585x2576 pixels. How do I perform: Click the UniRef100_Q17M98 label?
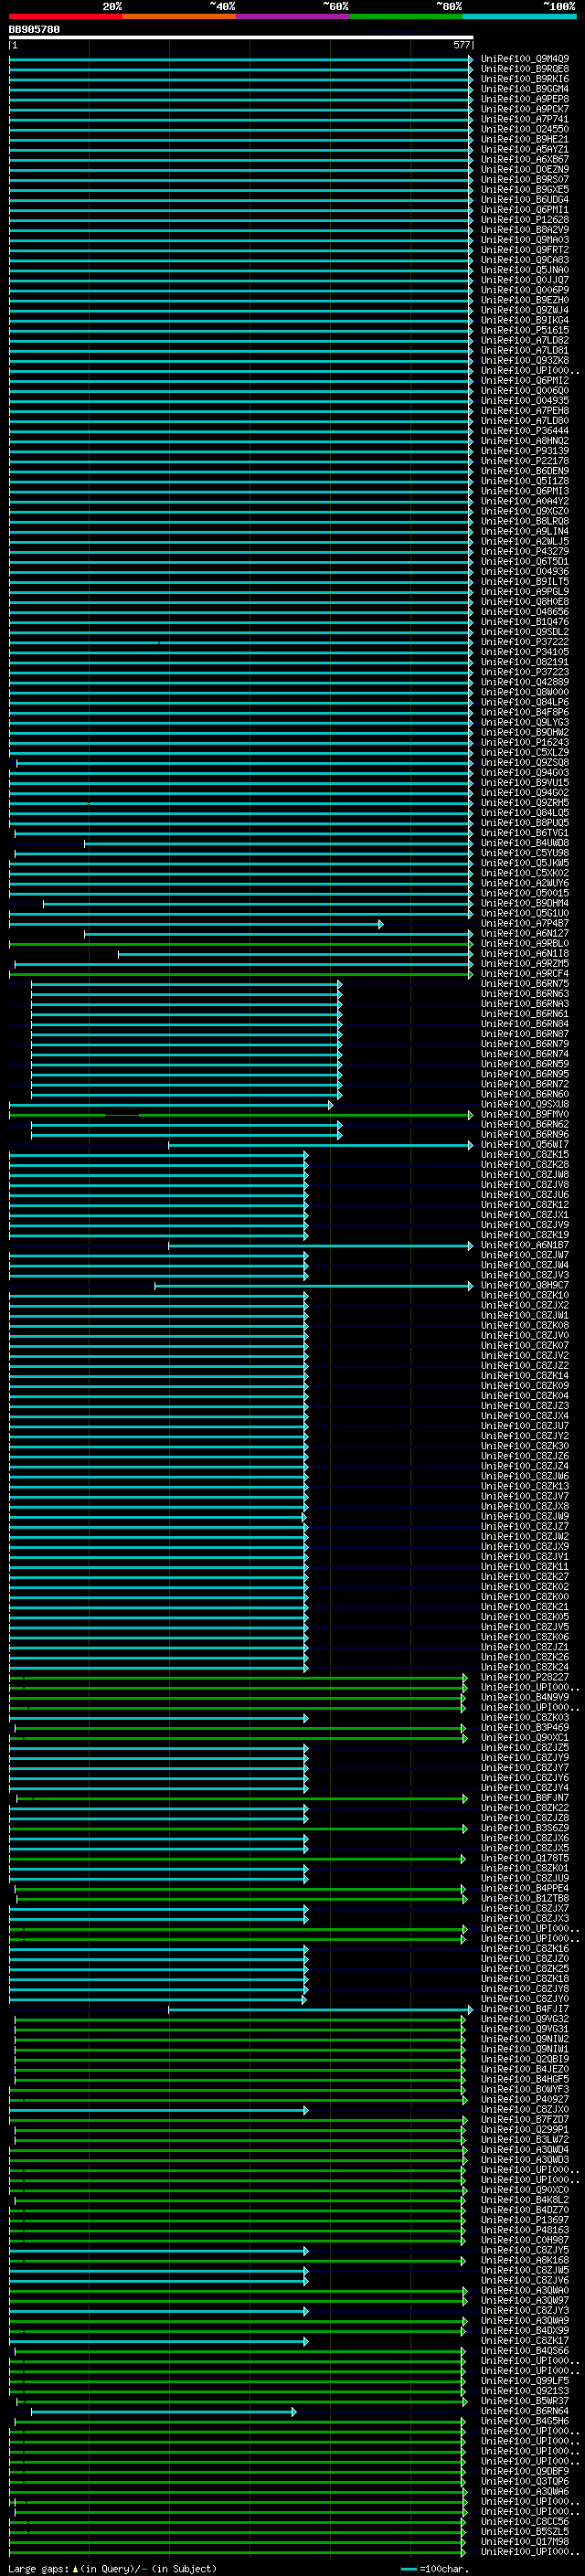(x=525, y=2542)
